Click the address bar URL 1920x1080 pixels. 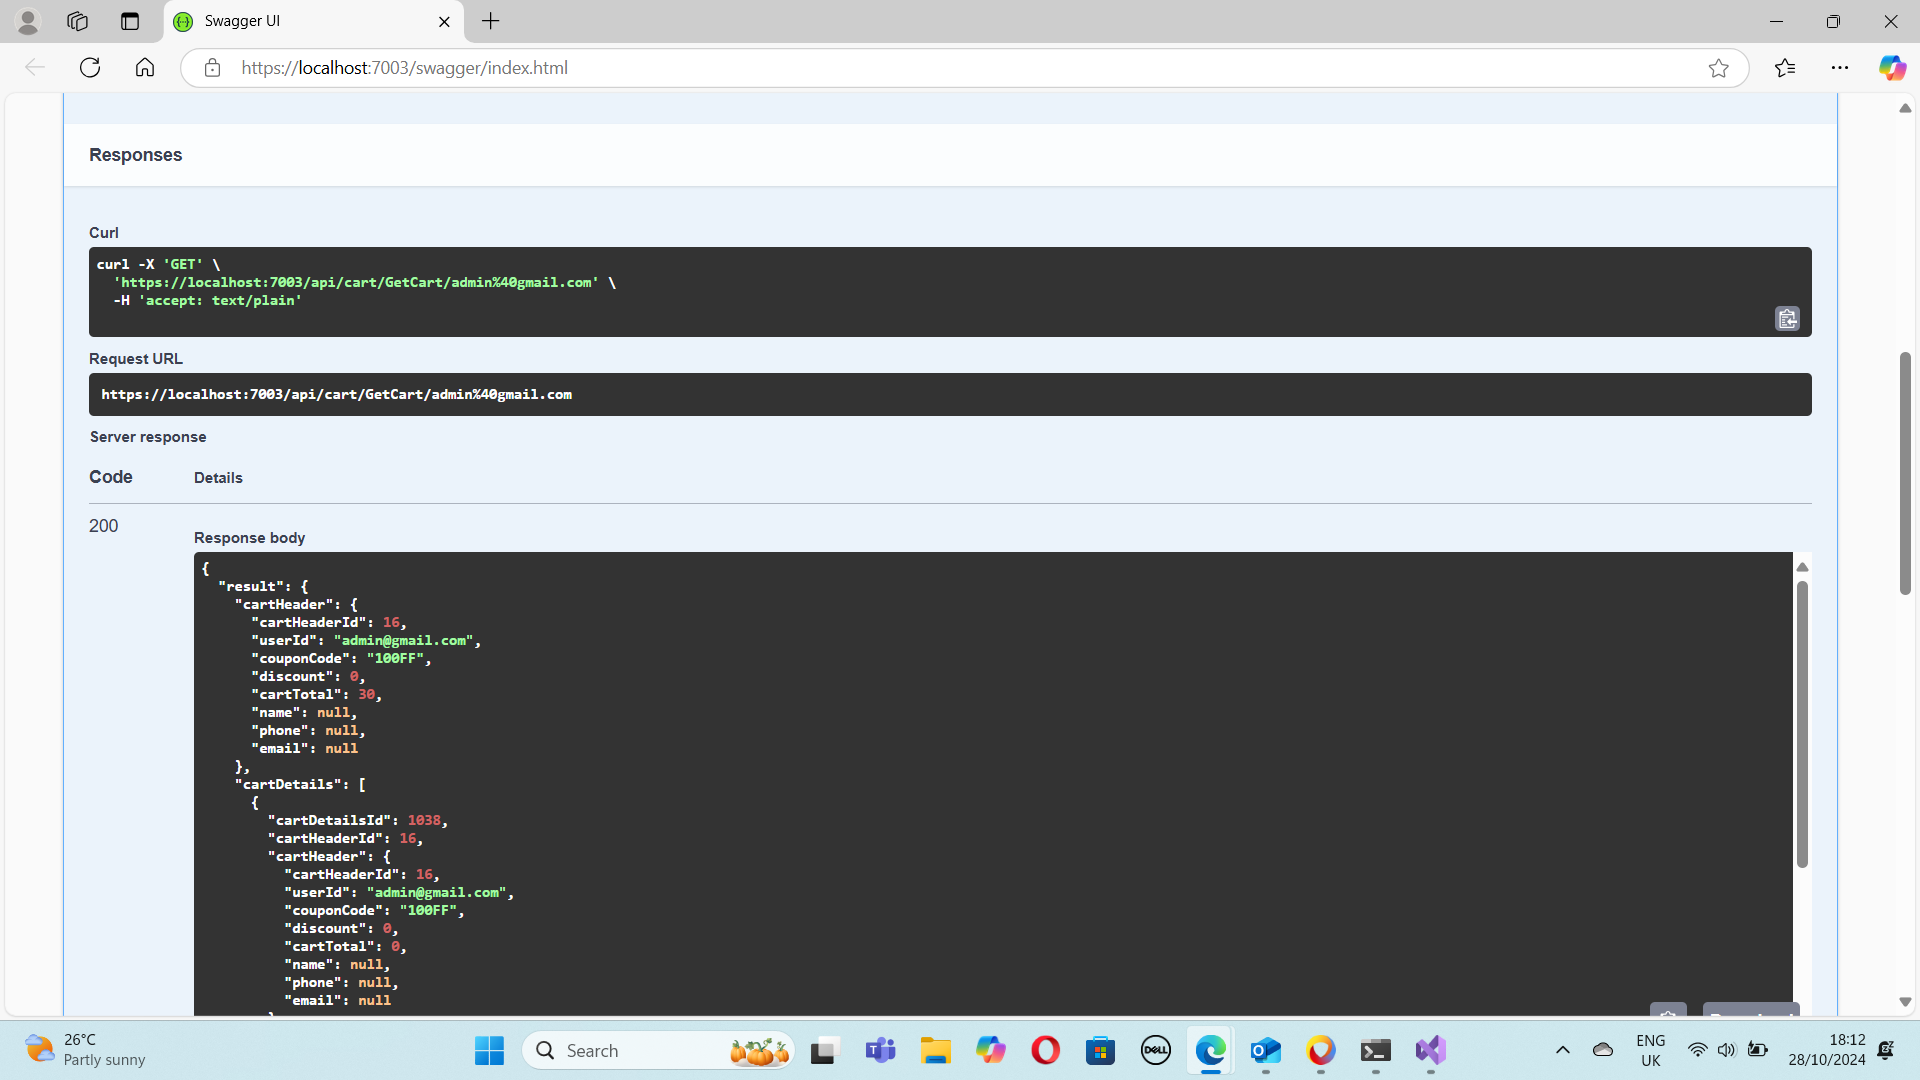pyautogui.click(x=404, y=68)
